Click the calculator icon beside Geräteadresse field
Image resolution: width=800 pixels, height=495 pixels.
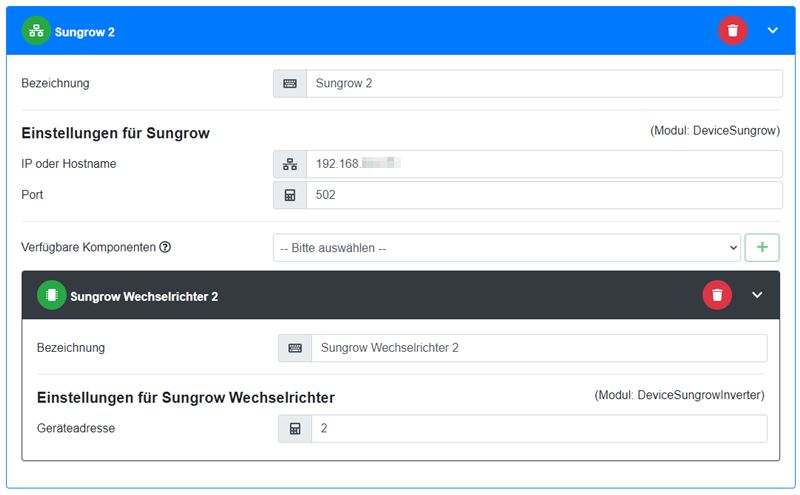pyautogui.click(x=295, y=429)
